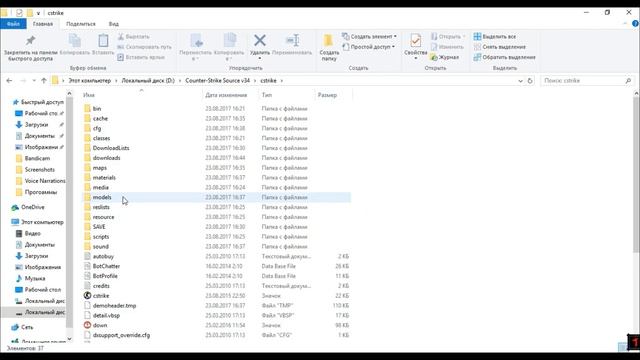
Task: Open Easy access (Простой доступ) dropdown
Action: tap(369, 47)
